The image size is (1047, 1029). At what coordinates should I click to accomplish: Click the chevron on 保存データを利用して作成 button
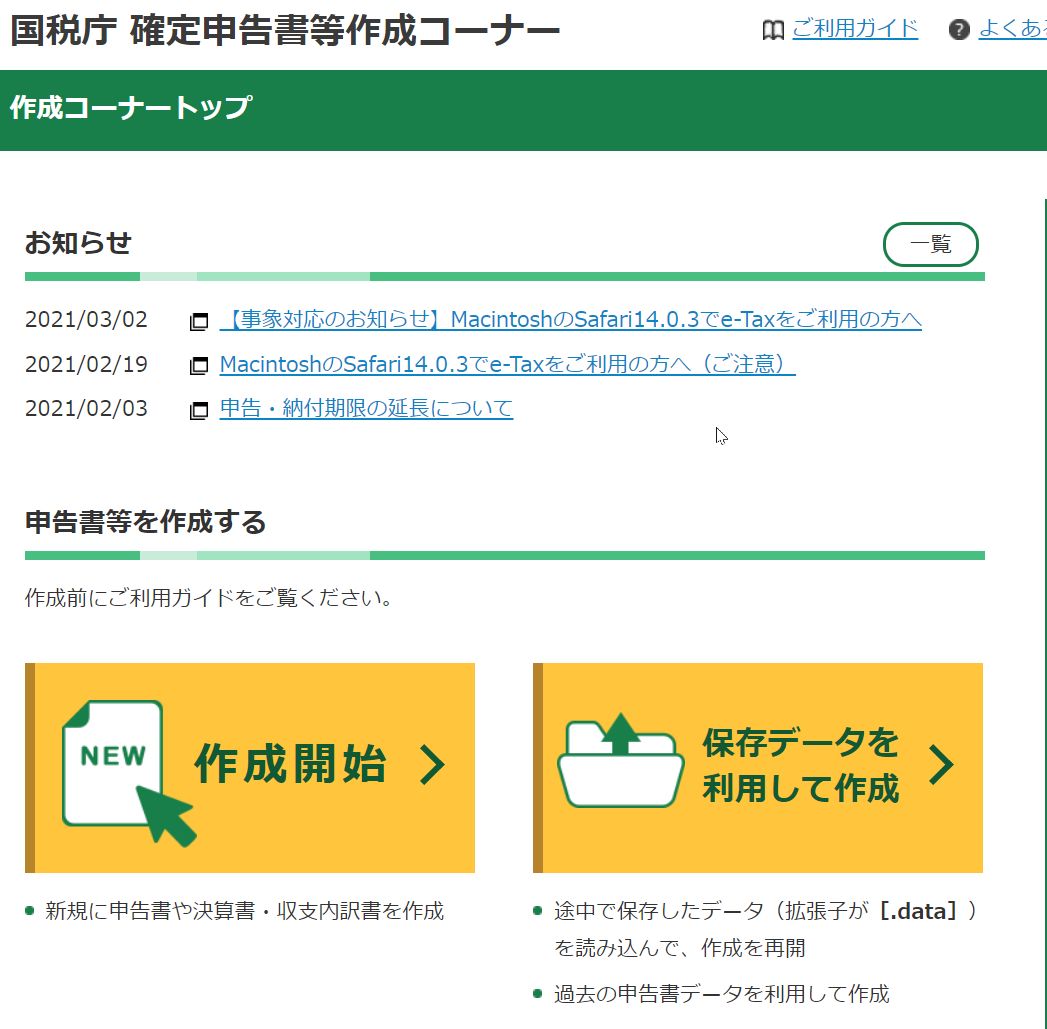coord(941,765)
